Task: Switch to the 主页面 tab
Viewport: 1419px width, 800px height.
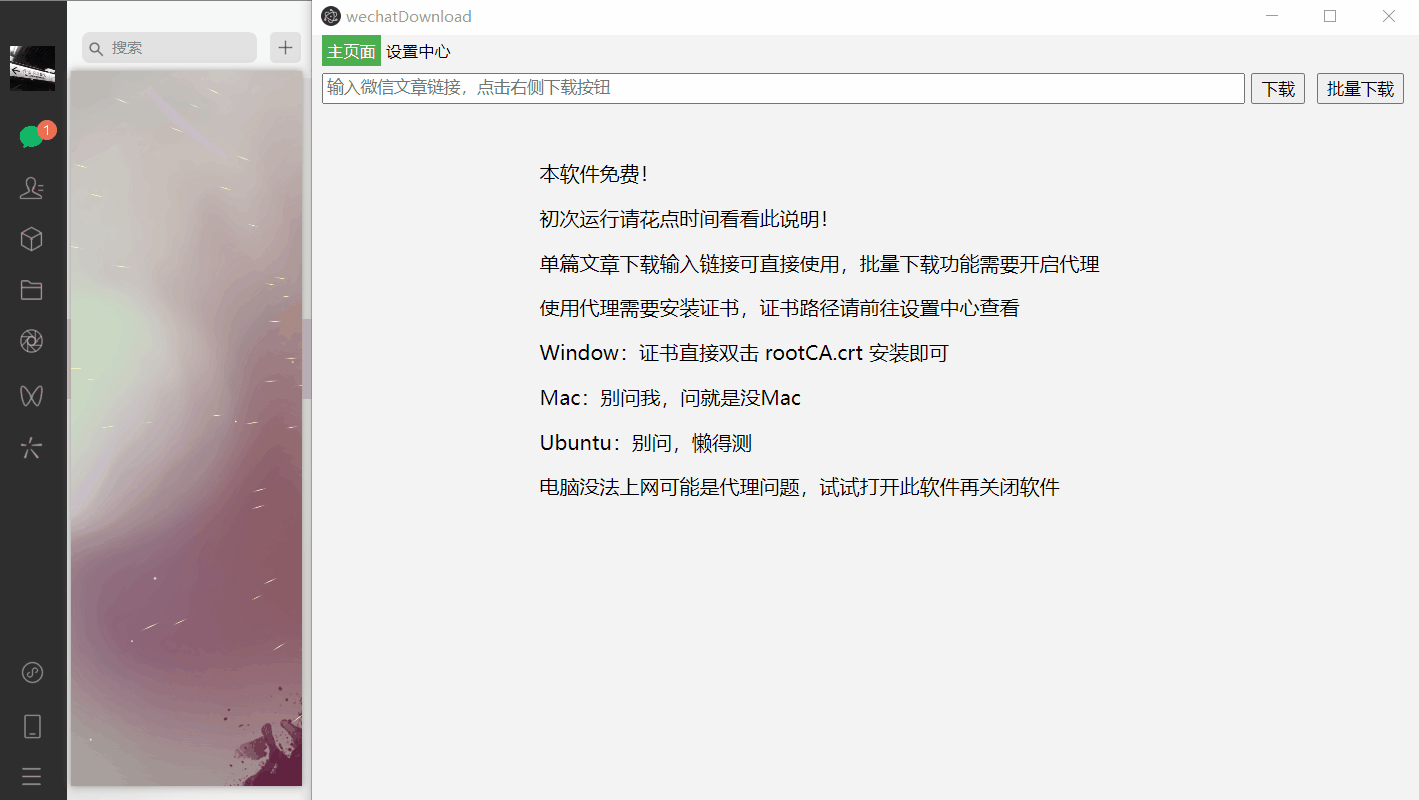Action: click(351, 52)
